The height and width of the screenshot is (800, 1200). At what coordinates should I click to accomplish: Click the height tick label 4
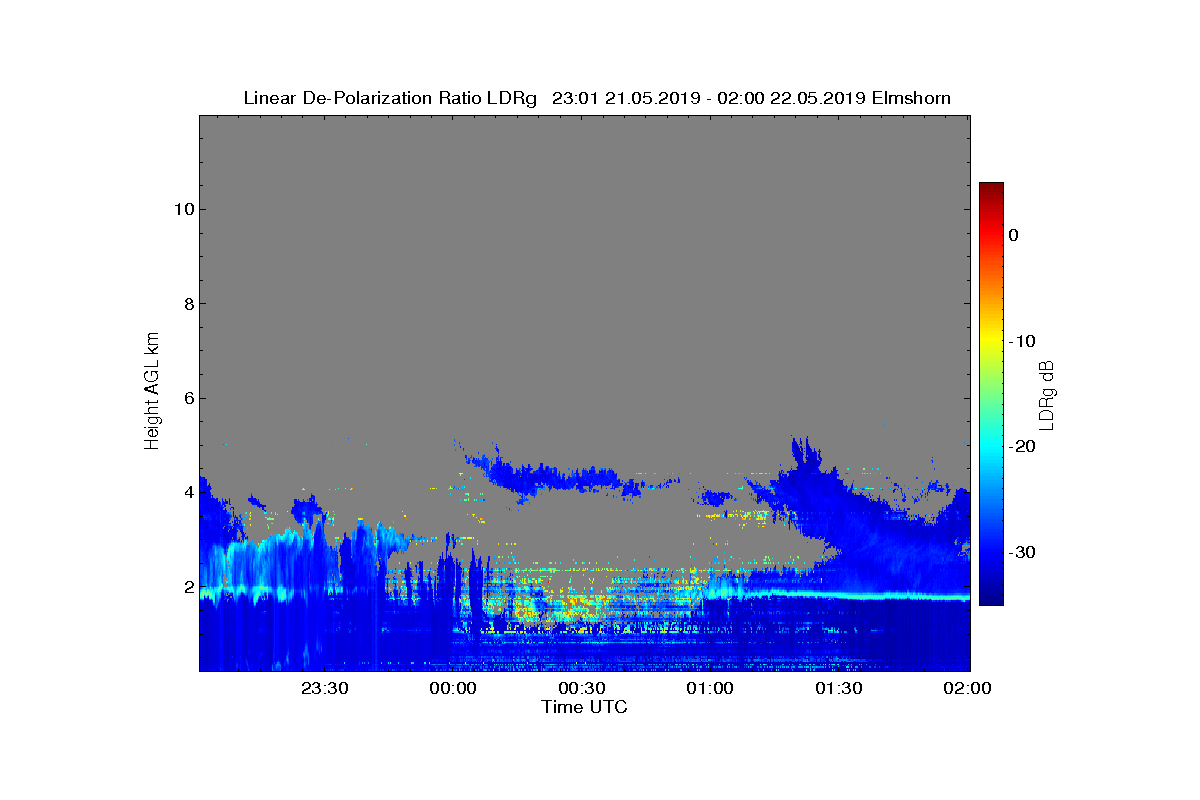click(188, 492)
